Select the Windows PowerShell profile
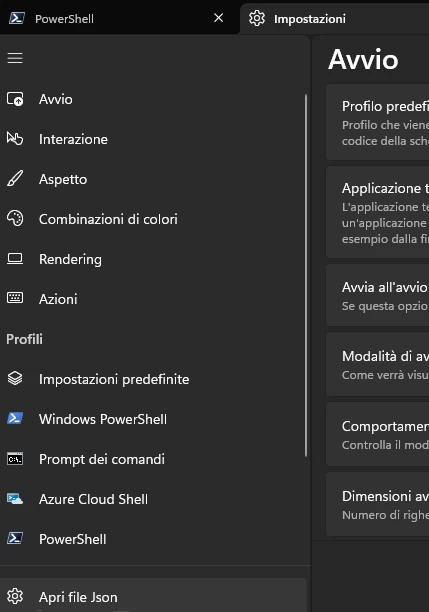 (x=153, y=419)
